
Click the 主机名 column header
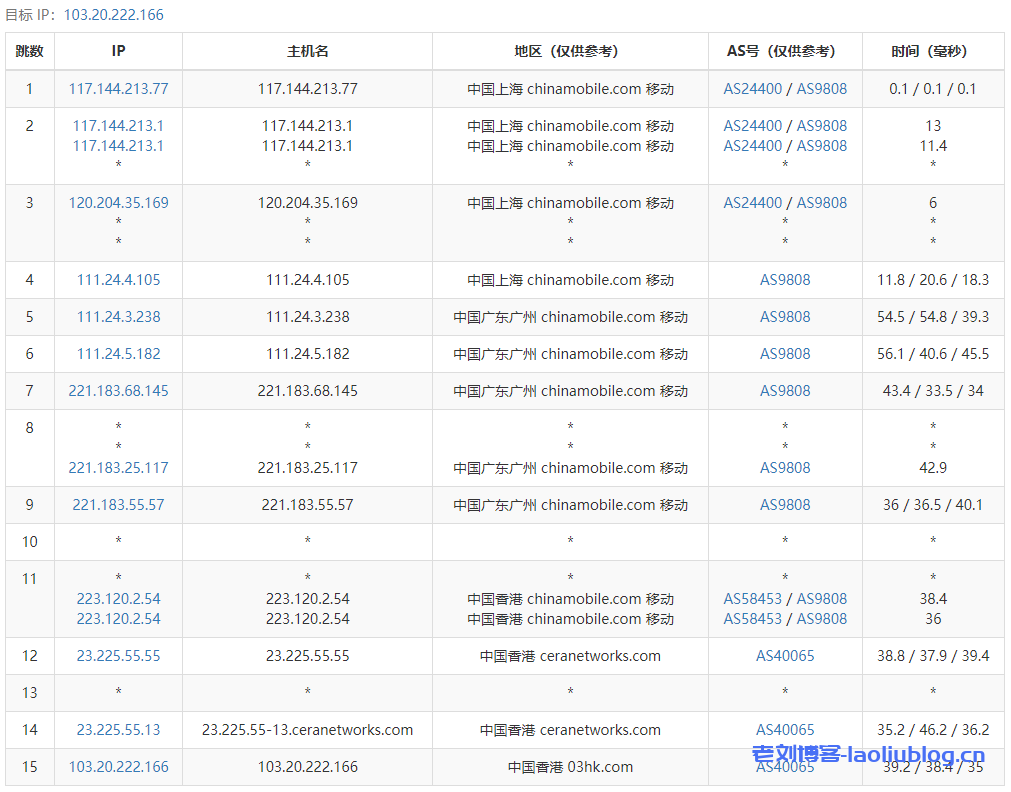point(307,51)
